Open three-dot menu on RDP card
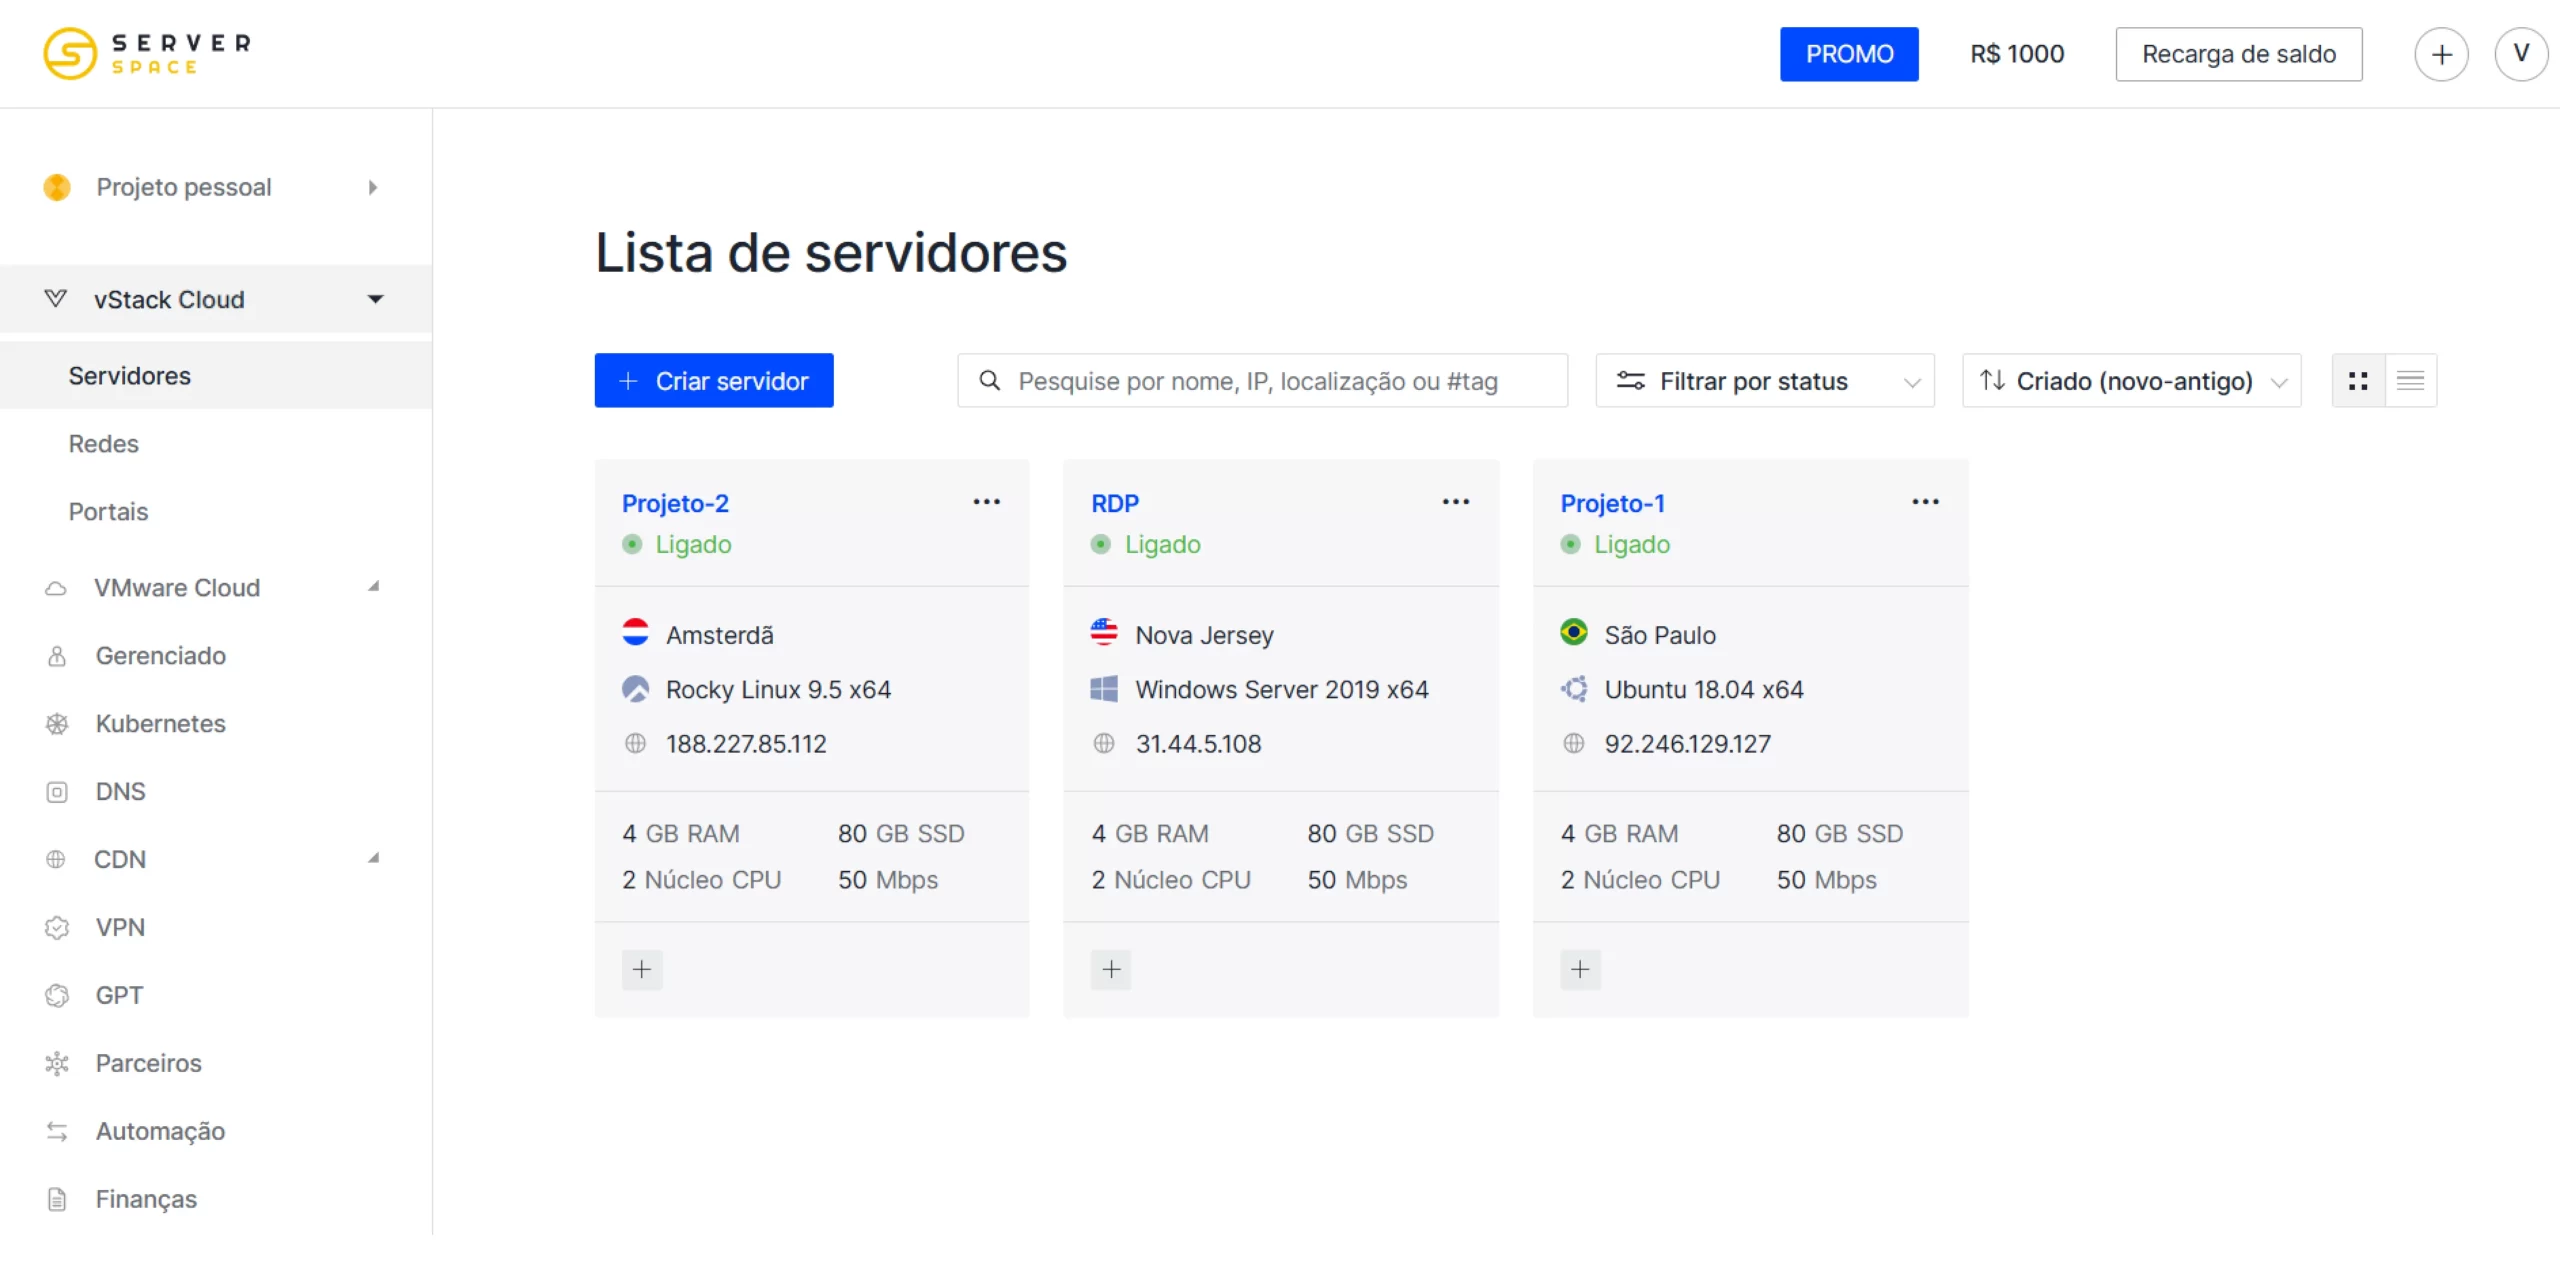 1455,502
